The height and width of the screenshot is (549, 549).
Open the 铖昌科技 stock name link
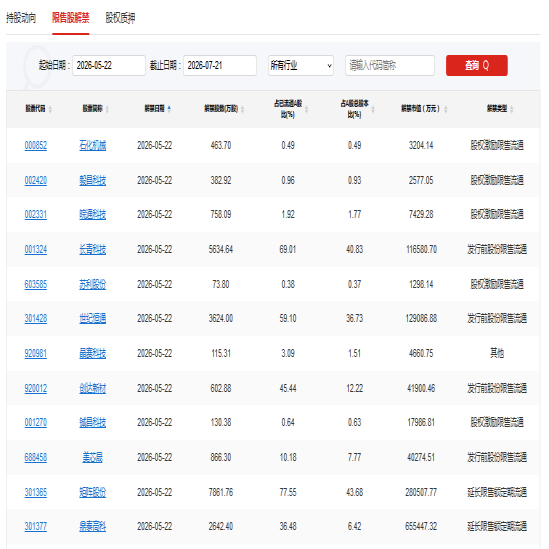point(92,422)
